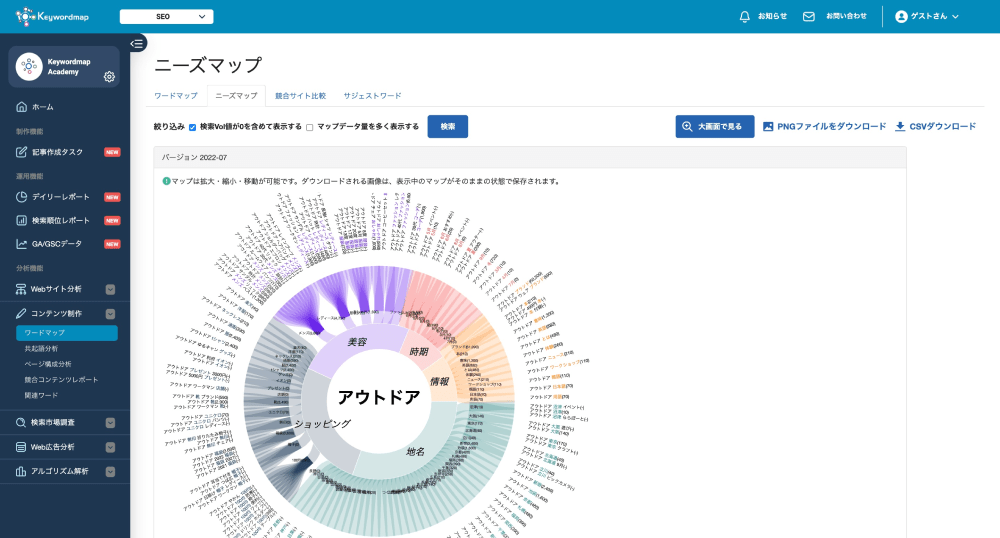This screenshot has width=1000, height=538.
Task: Collapse the コンテンツ制作 section
Action: (x=110, y=314)
